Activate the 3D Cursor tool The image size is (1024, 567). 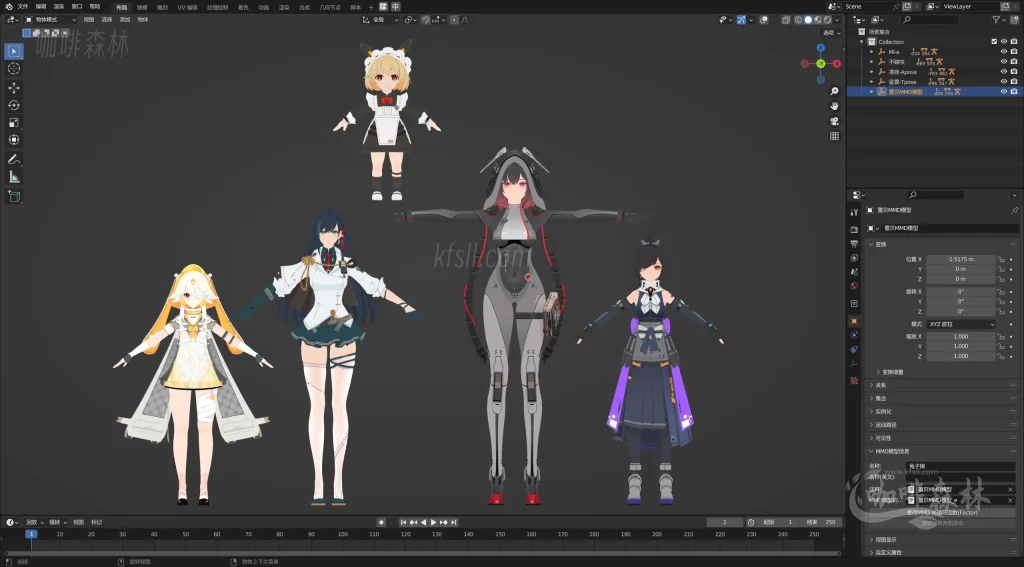tap(14, 69)
